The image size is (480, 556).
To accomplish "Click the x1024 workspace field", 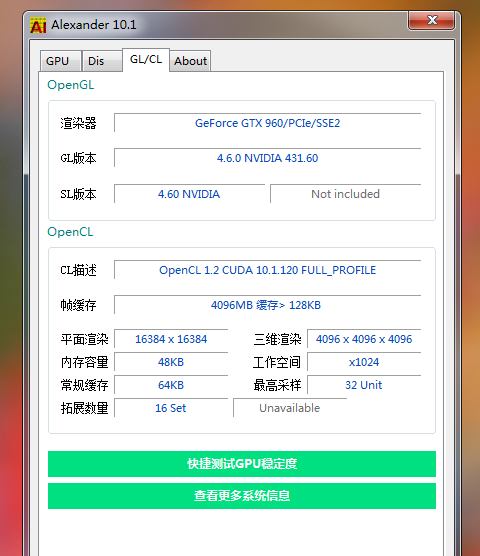I will pyautogui.click(x=364, y=362).
